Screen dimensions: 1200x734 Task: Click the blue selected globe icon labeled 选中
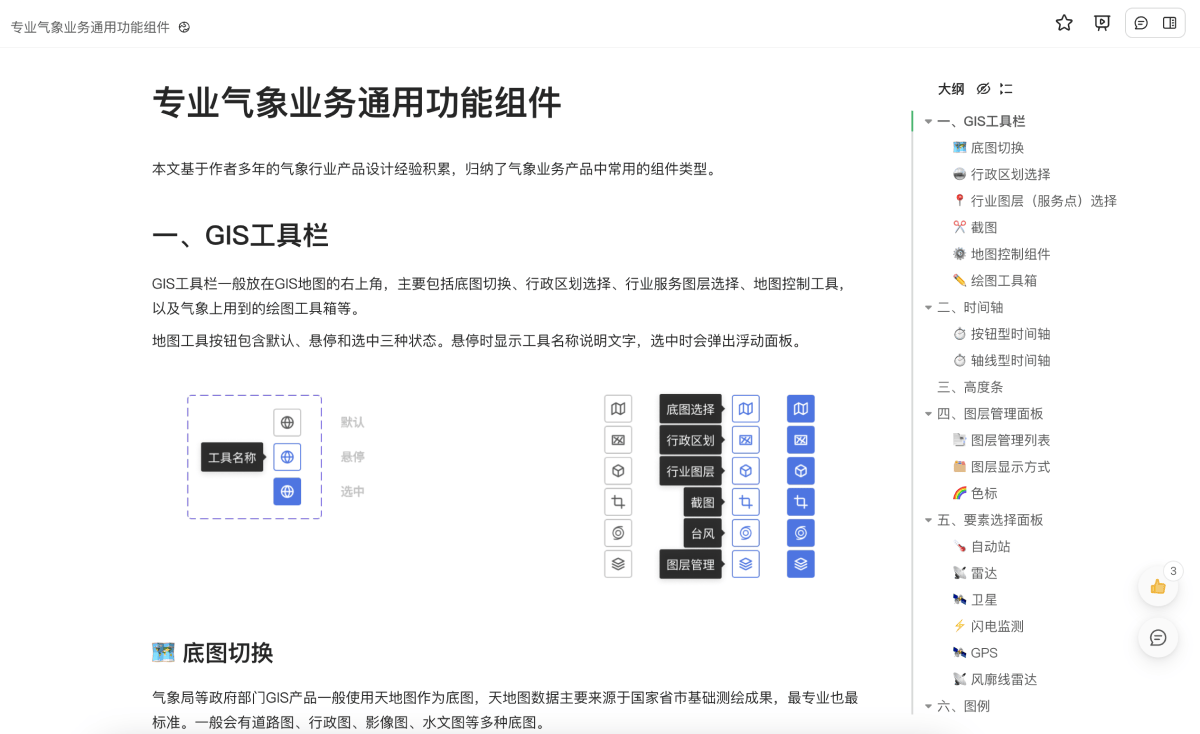pyautogui.click(x=287, y=491)
